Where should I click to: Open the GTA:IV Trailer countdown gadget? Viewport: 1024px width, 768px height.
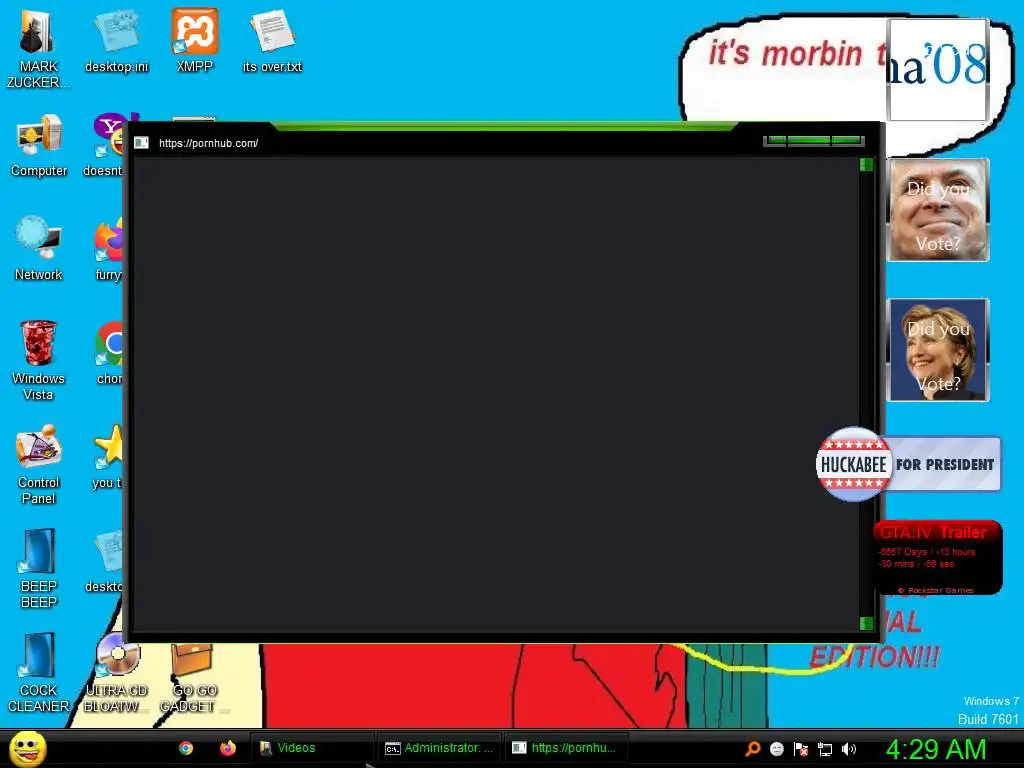tap(938, 557)
